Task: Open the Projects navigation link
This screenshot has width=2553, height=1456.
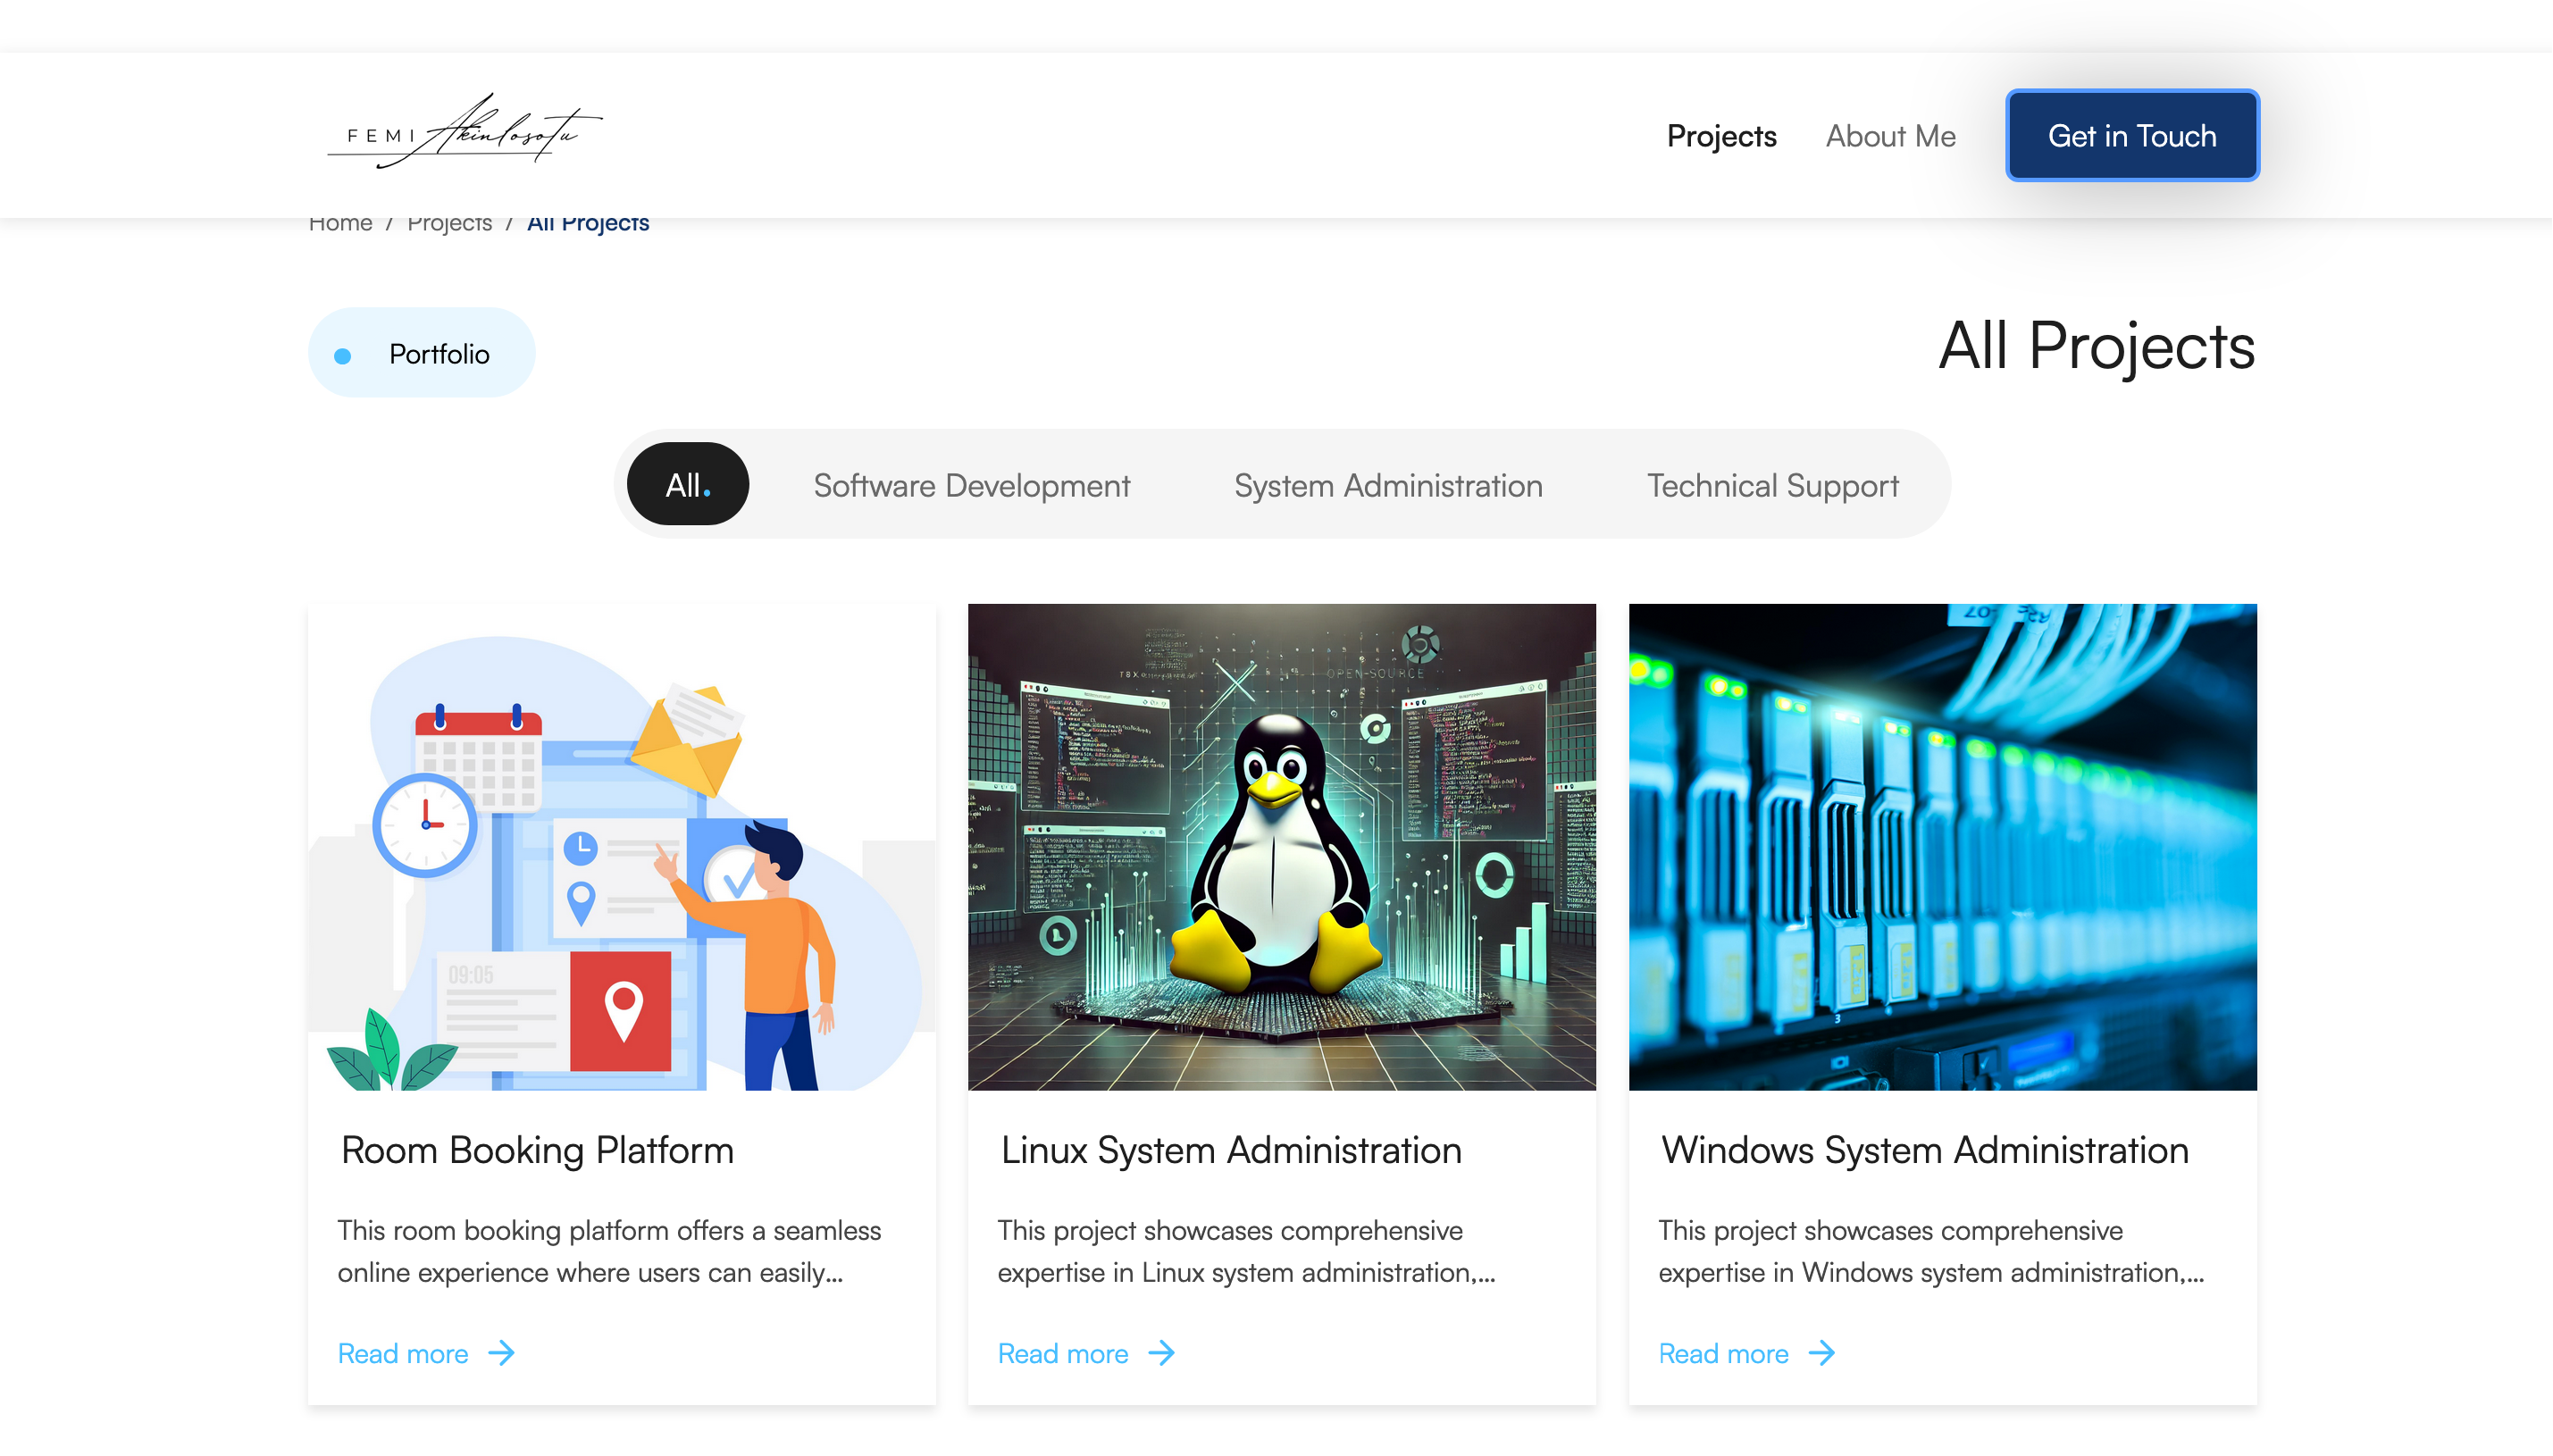Action: pyautogui.click(x=1721, y=136)
